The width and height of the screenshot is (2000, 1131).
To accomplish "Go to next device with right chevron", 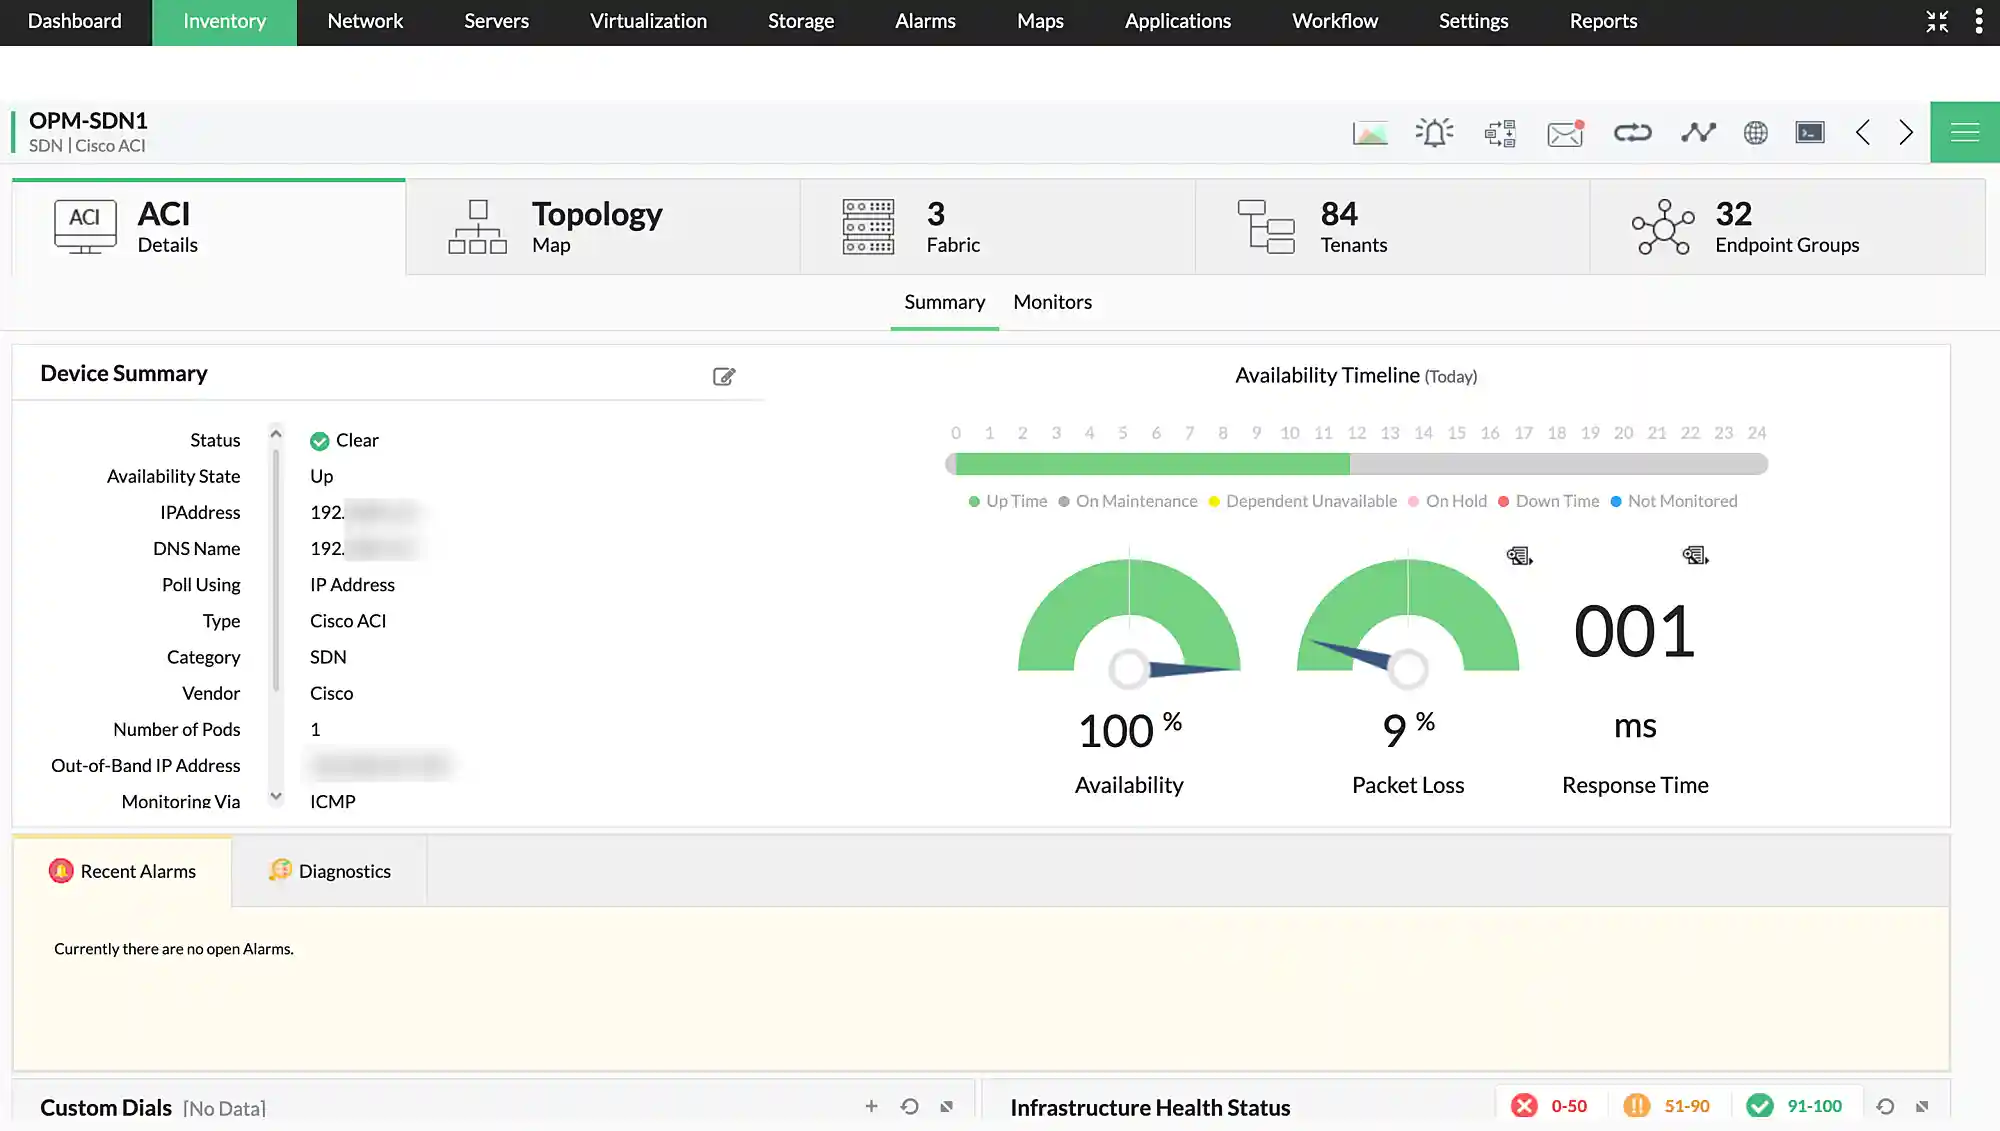I will tap(1906, 132).
